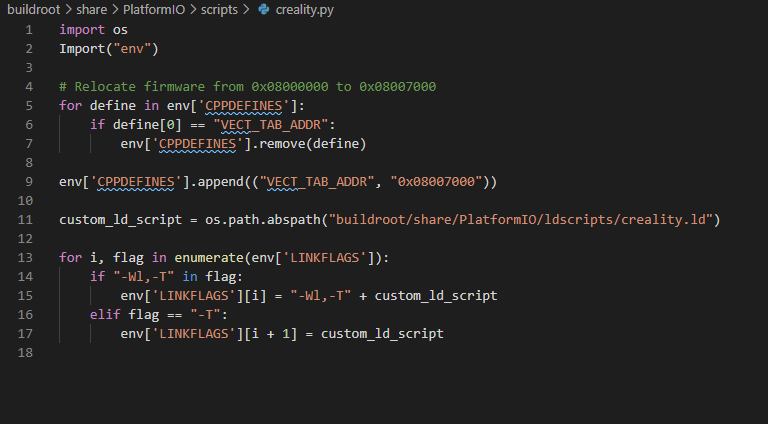Click the 'import os' statement
The image size is (768, 424).
tap(93, 30)
